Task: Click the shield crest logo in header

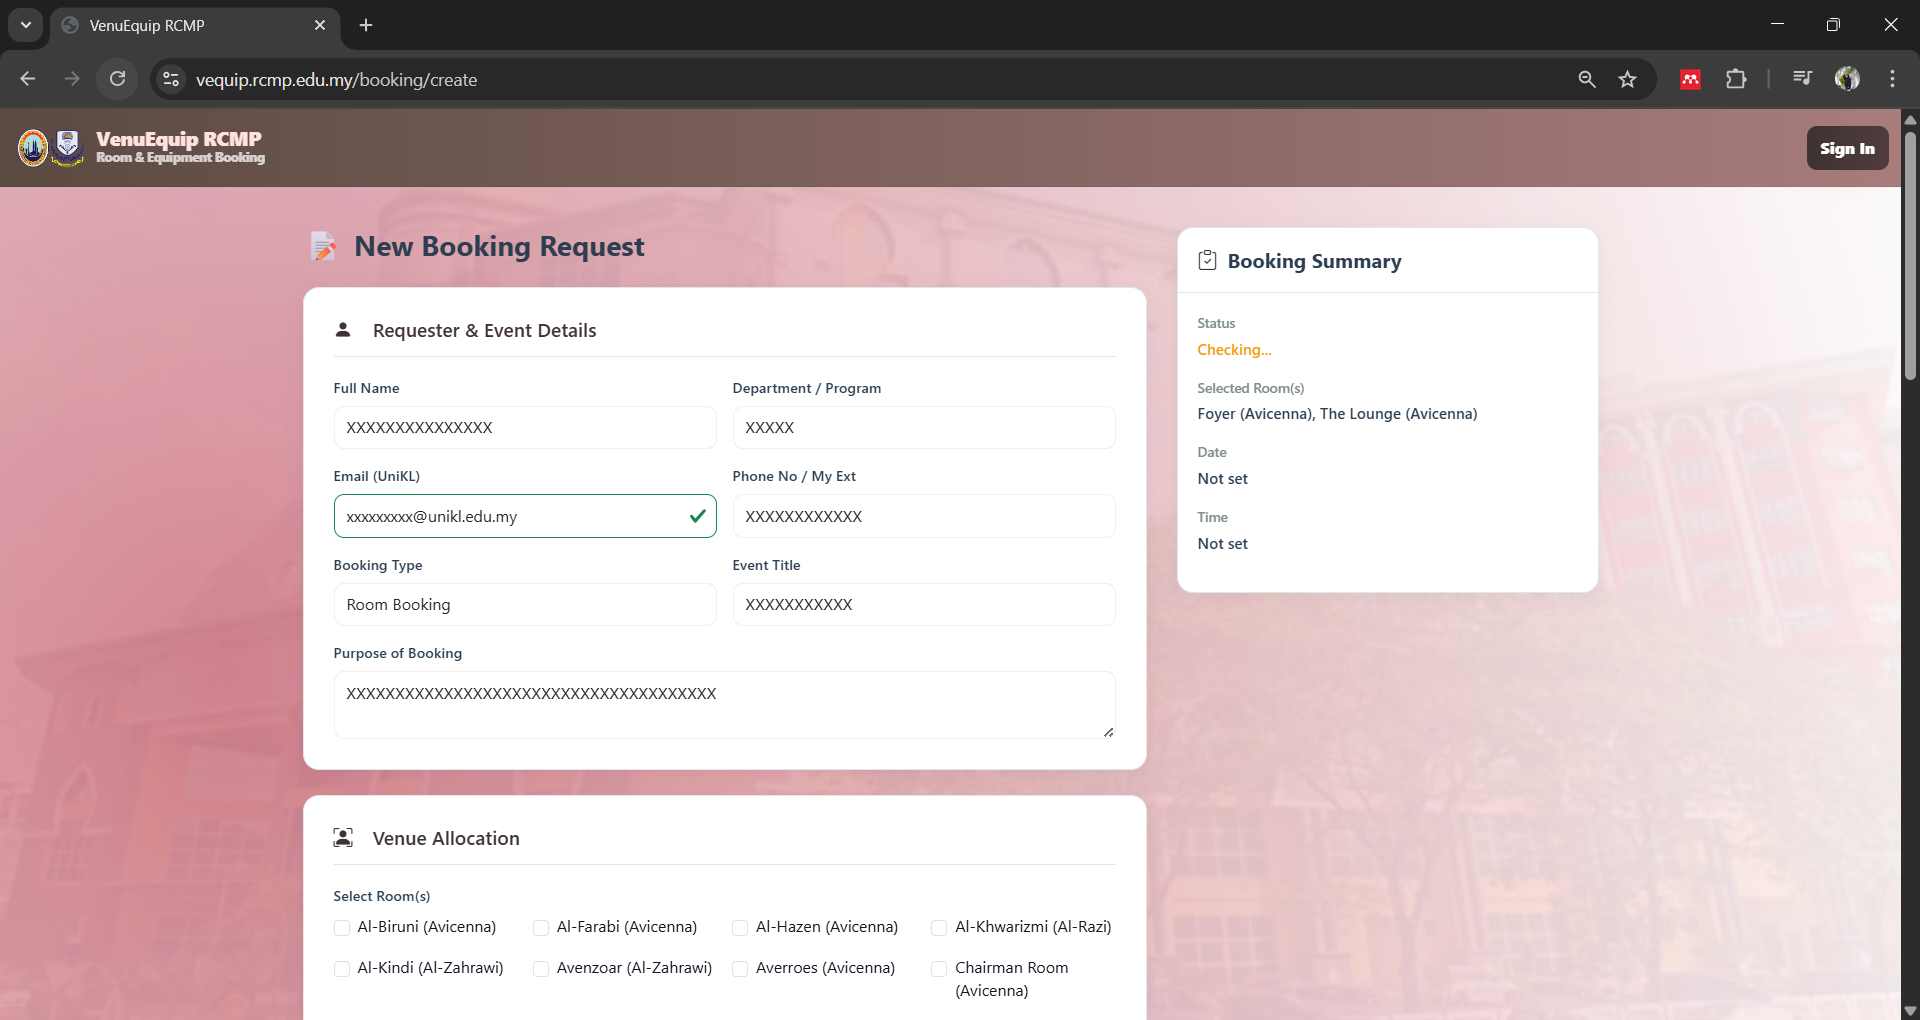Action: click(x=68, y=148)
